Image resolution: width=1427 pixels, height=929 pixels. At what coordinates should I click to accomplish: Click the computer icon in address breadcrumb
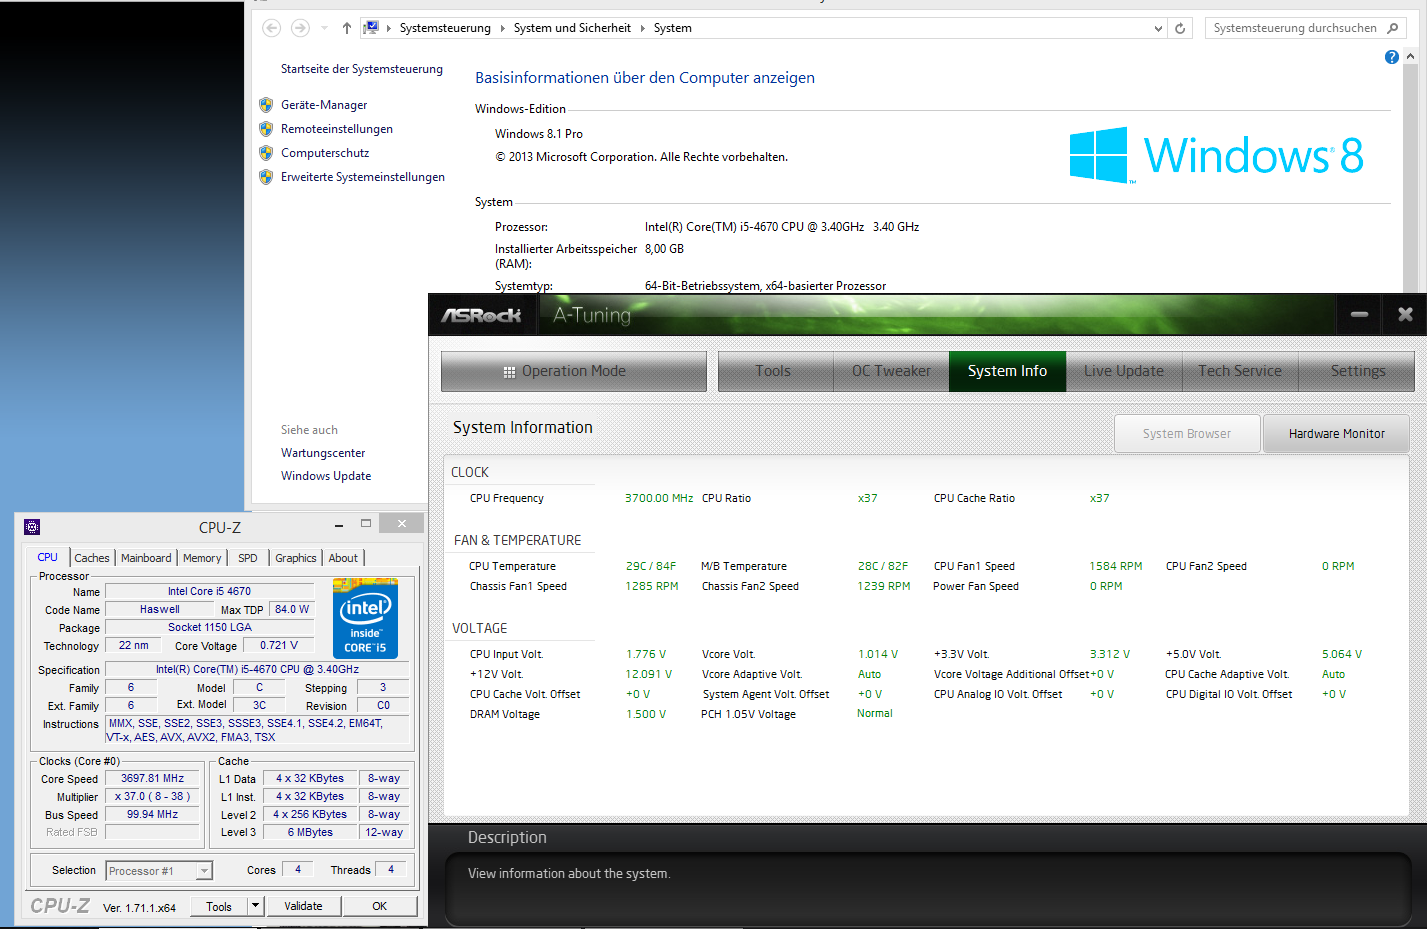coord(371,28)
